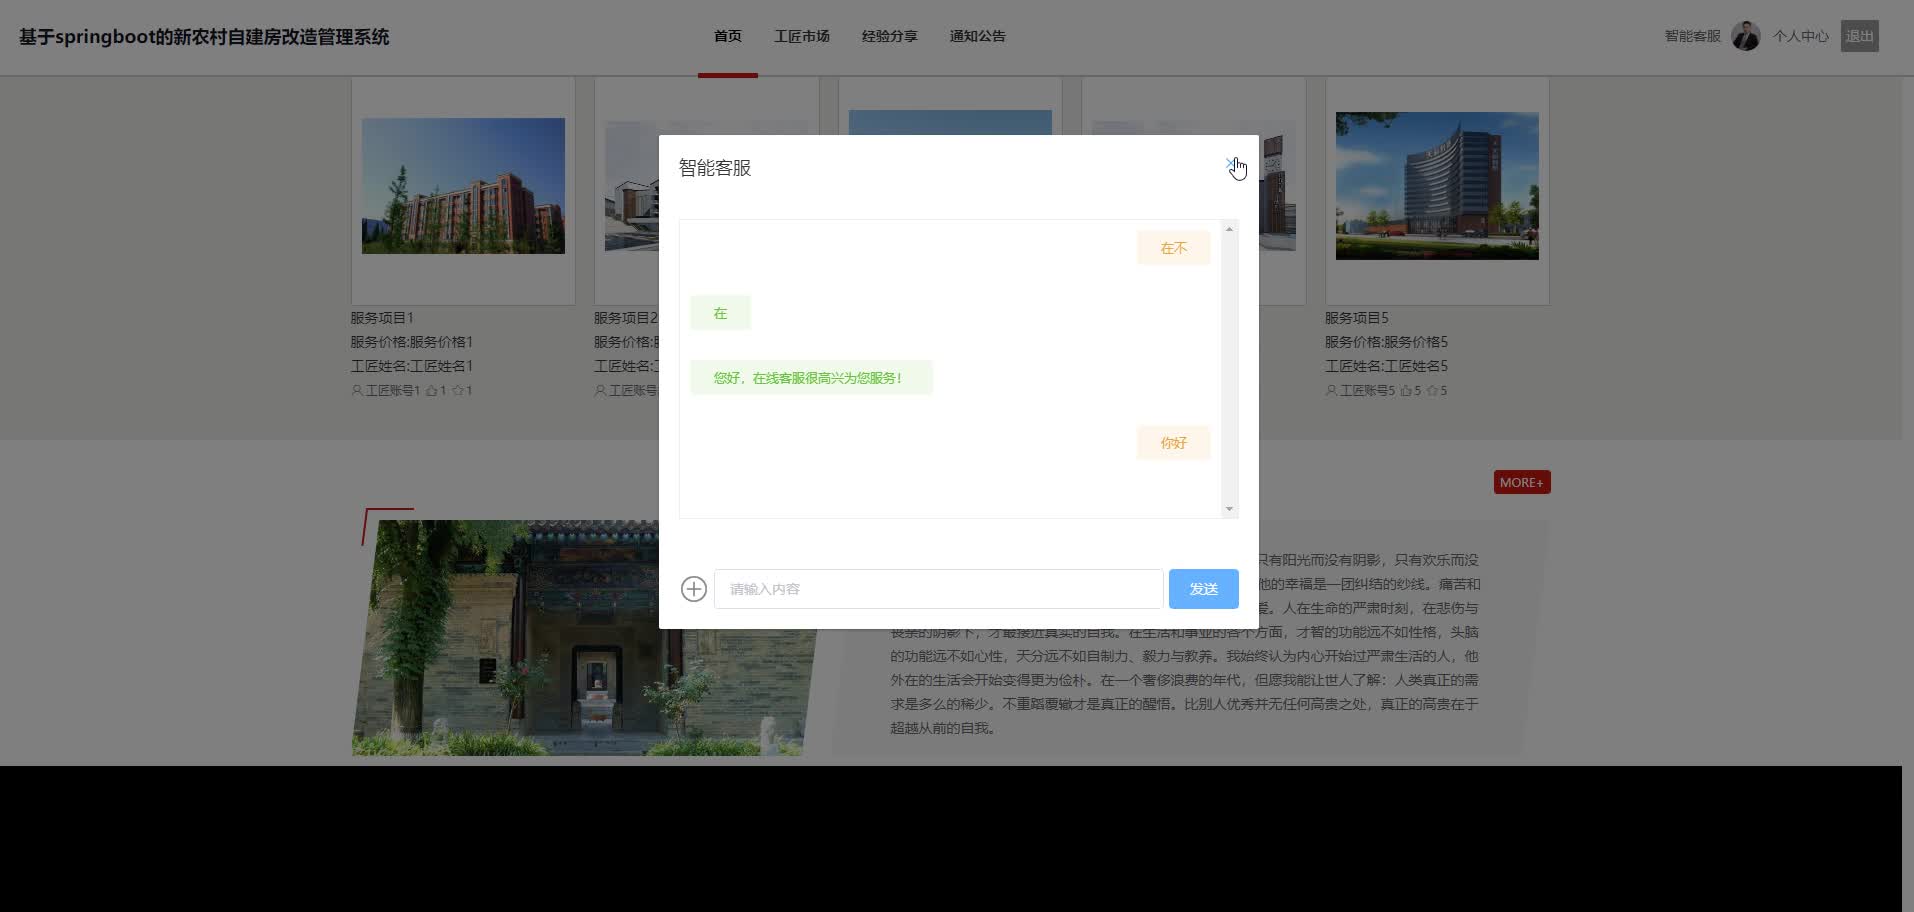This screenshot has width=1914, height=912.
Task: Open the attachment plus icon in chat
Action: click(x=693, y=589)
